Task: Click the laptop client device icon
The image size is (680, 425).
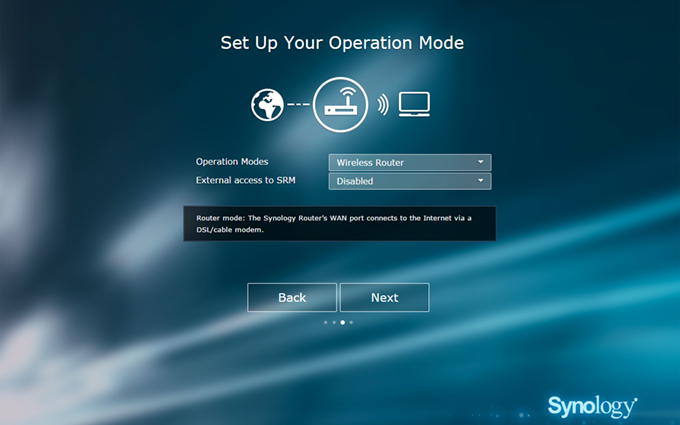Action: tap(414, 104)
